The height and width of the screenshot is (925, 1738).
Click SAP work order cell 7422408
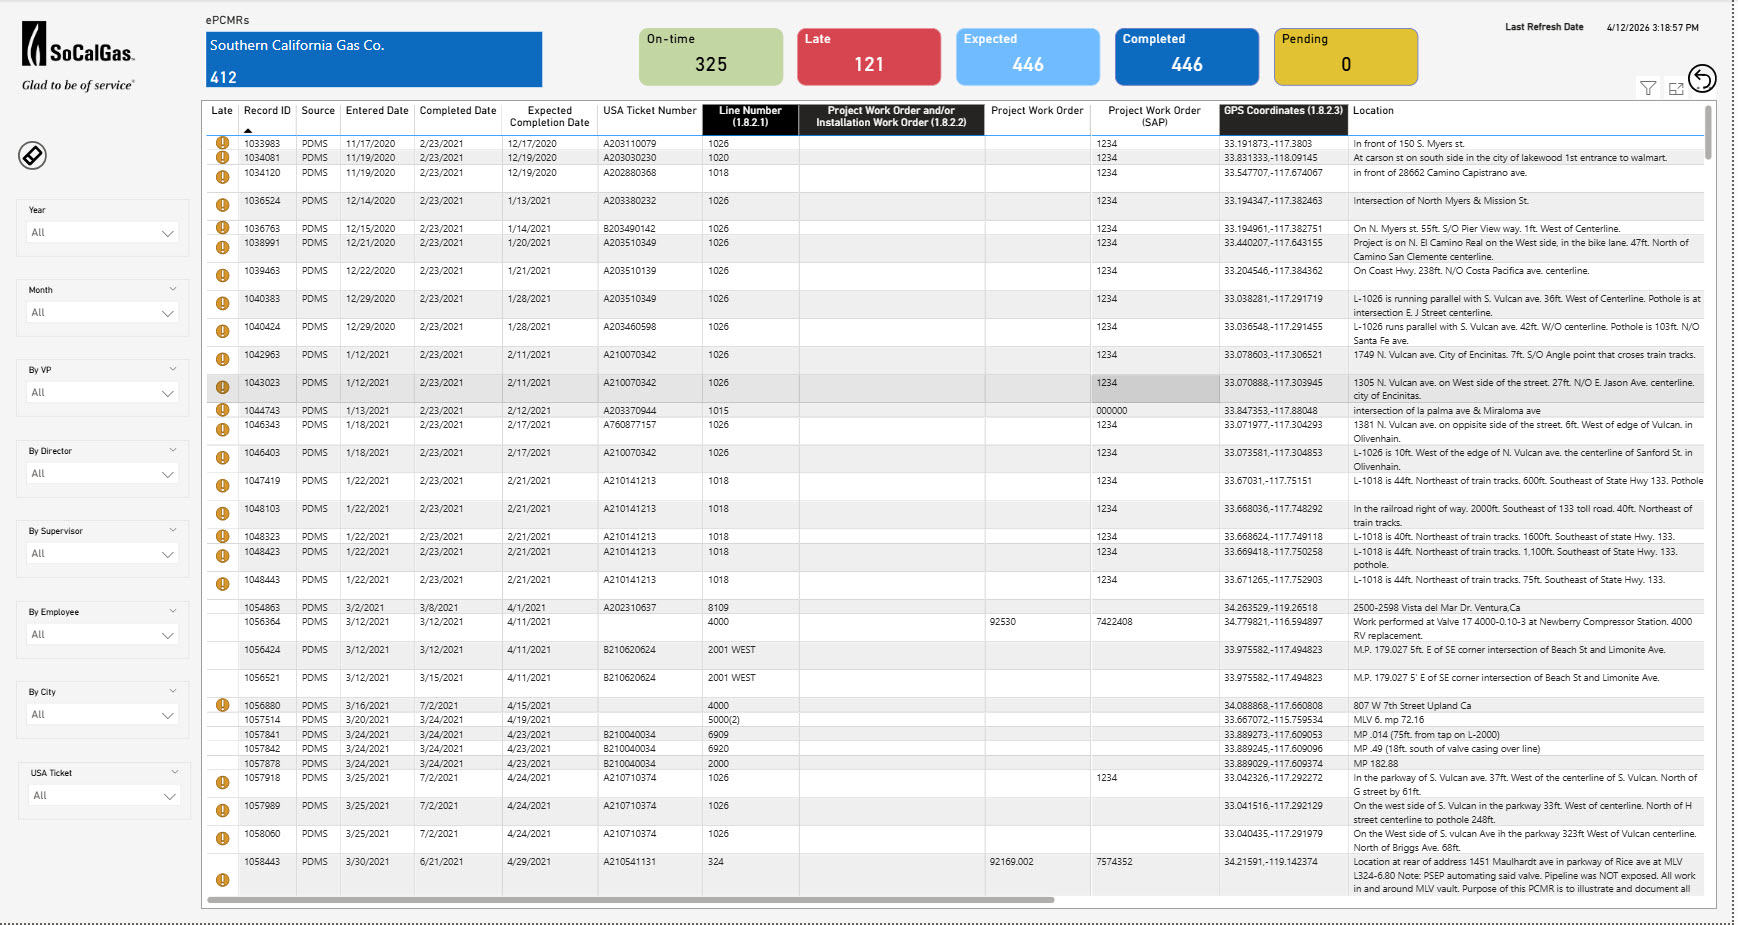coord(1114,622)
